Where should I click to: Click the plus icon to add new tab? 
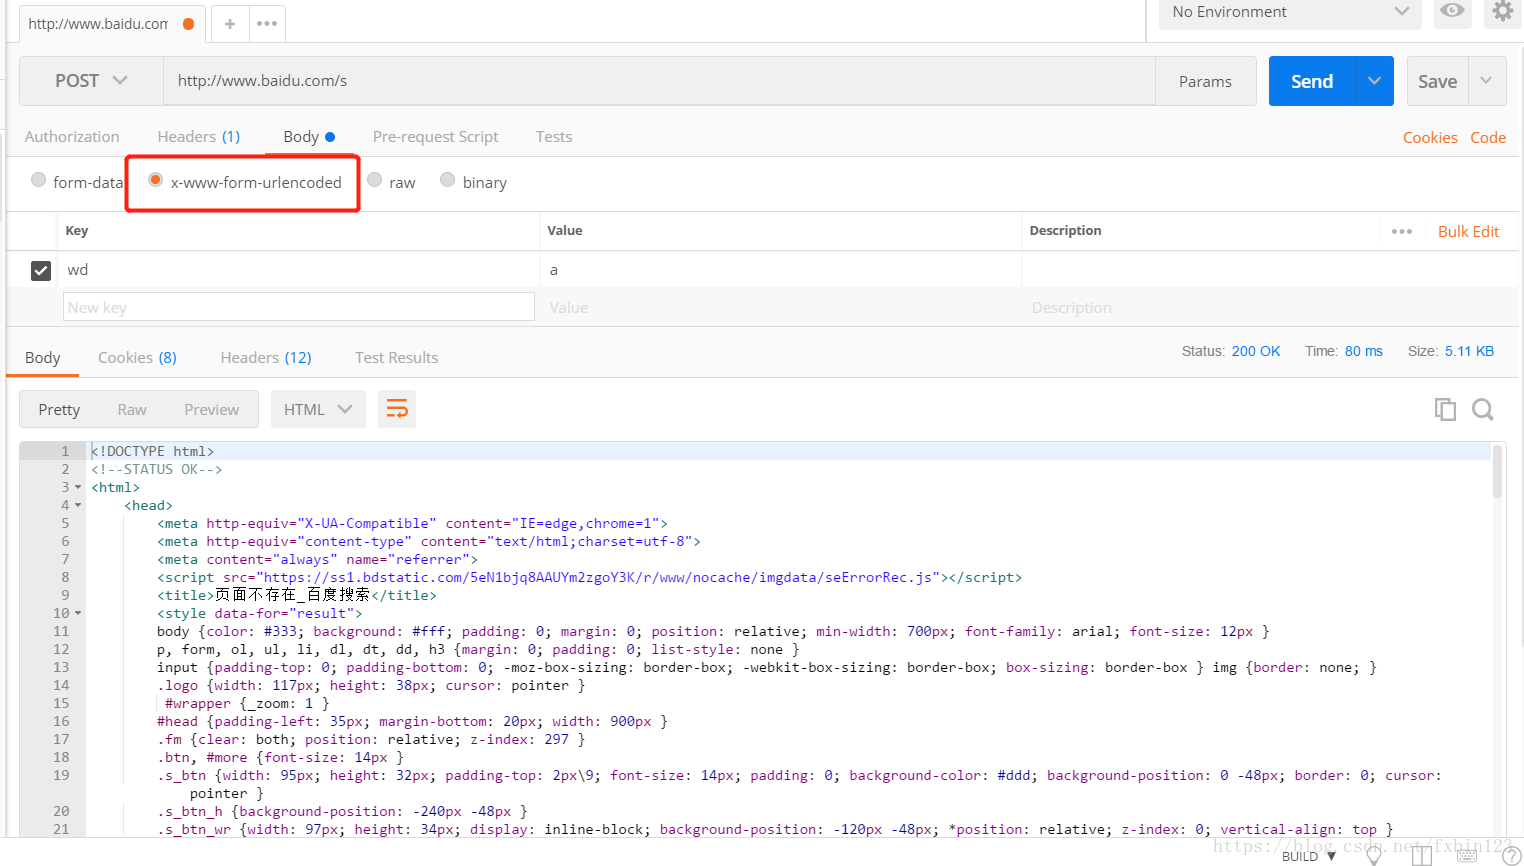[230, 24]
